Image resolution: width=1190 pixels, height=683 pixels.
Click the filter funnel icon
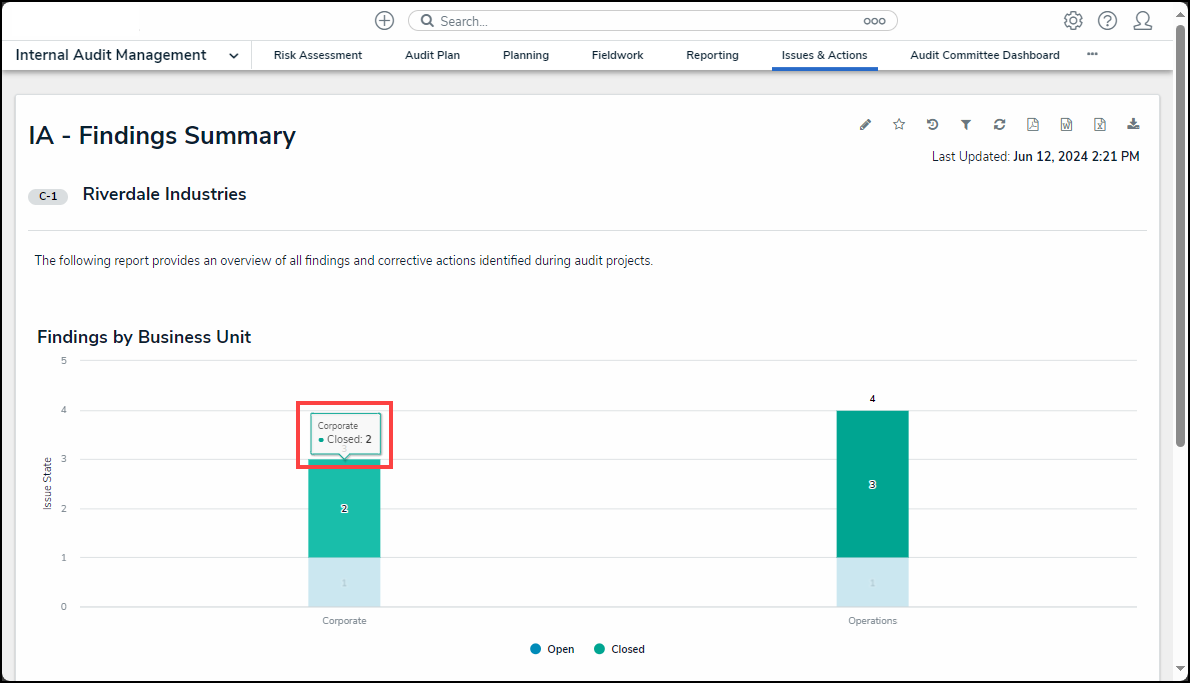pos(966,125)
